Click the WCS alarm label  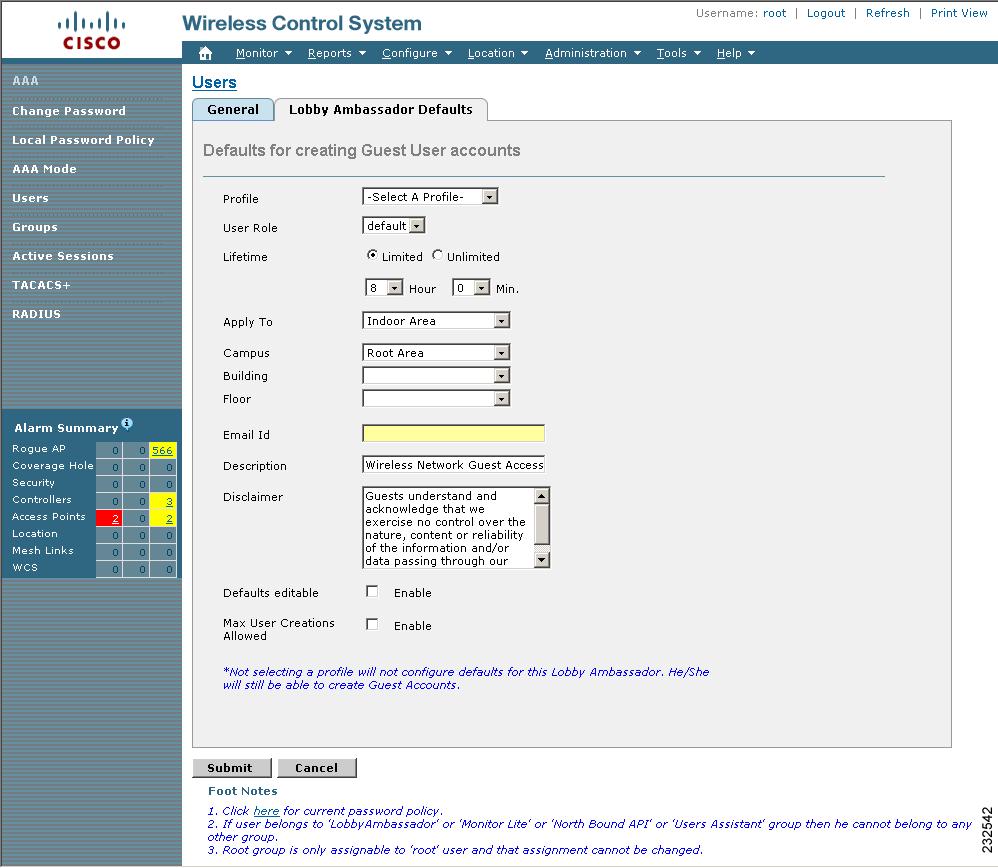[x=25, y=568]
